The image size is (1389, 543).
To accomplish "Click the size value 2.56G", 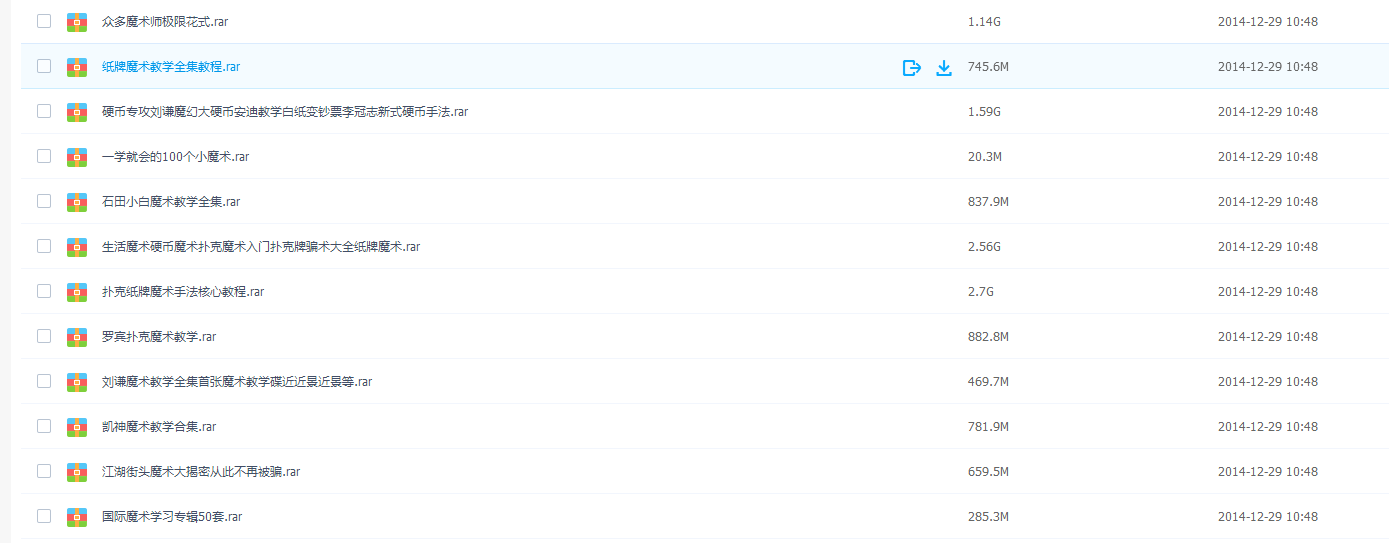I will pos(984,247).
